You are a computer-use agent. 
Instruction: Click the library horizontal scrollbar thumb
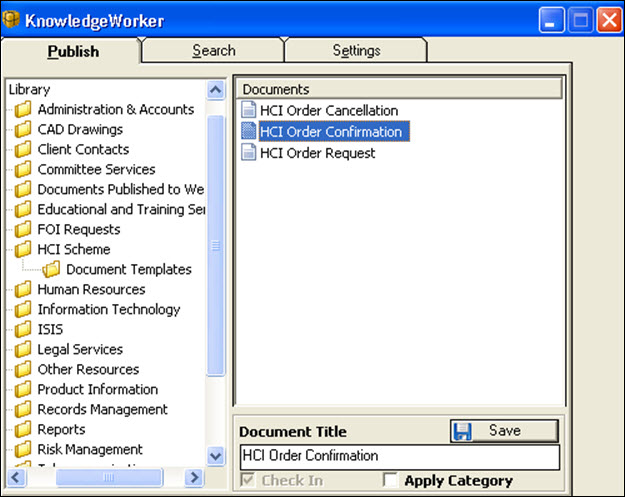(x=109, y=477)
